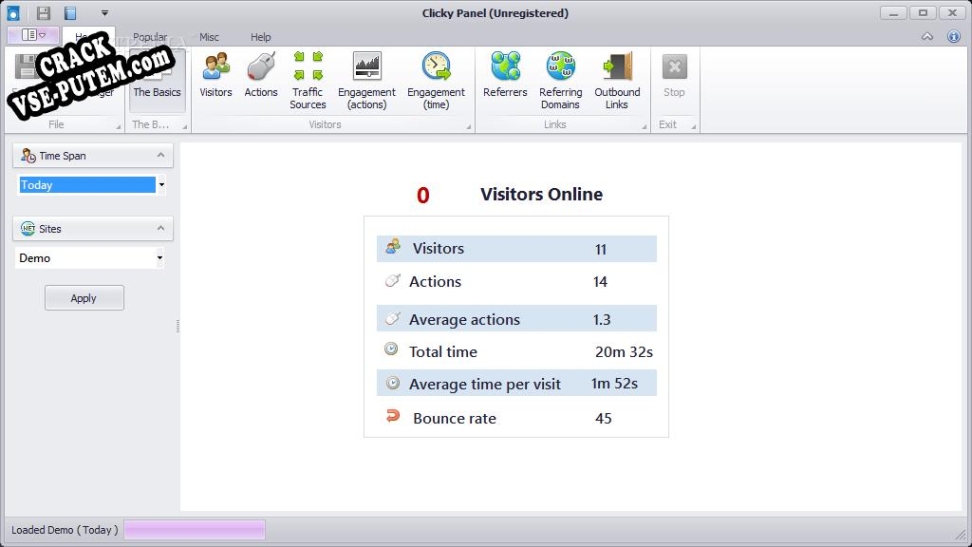This screenshot has width=972, height=547.
Task: Open the Referring Domains globe icon
Action: (x=560, y=66)
